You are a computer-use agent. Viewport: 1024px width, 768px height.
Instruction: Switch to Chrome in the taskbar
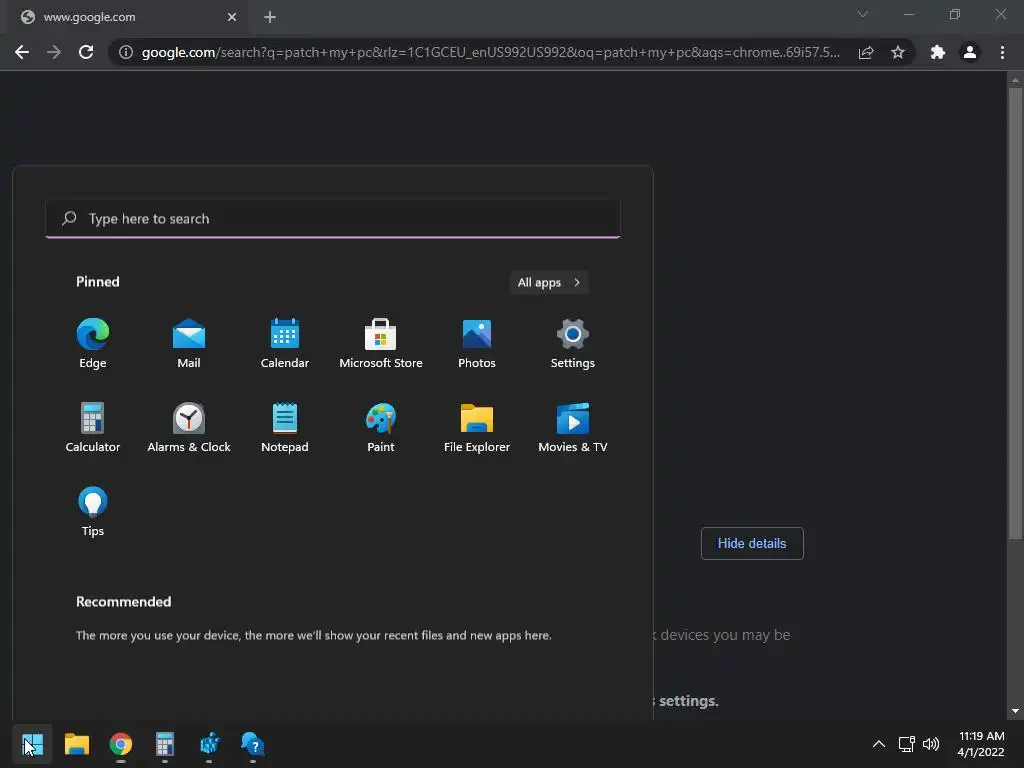(x=121, y=744)
